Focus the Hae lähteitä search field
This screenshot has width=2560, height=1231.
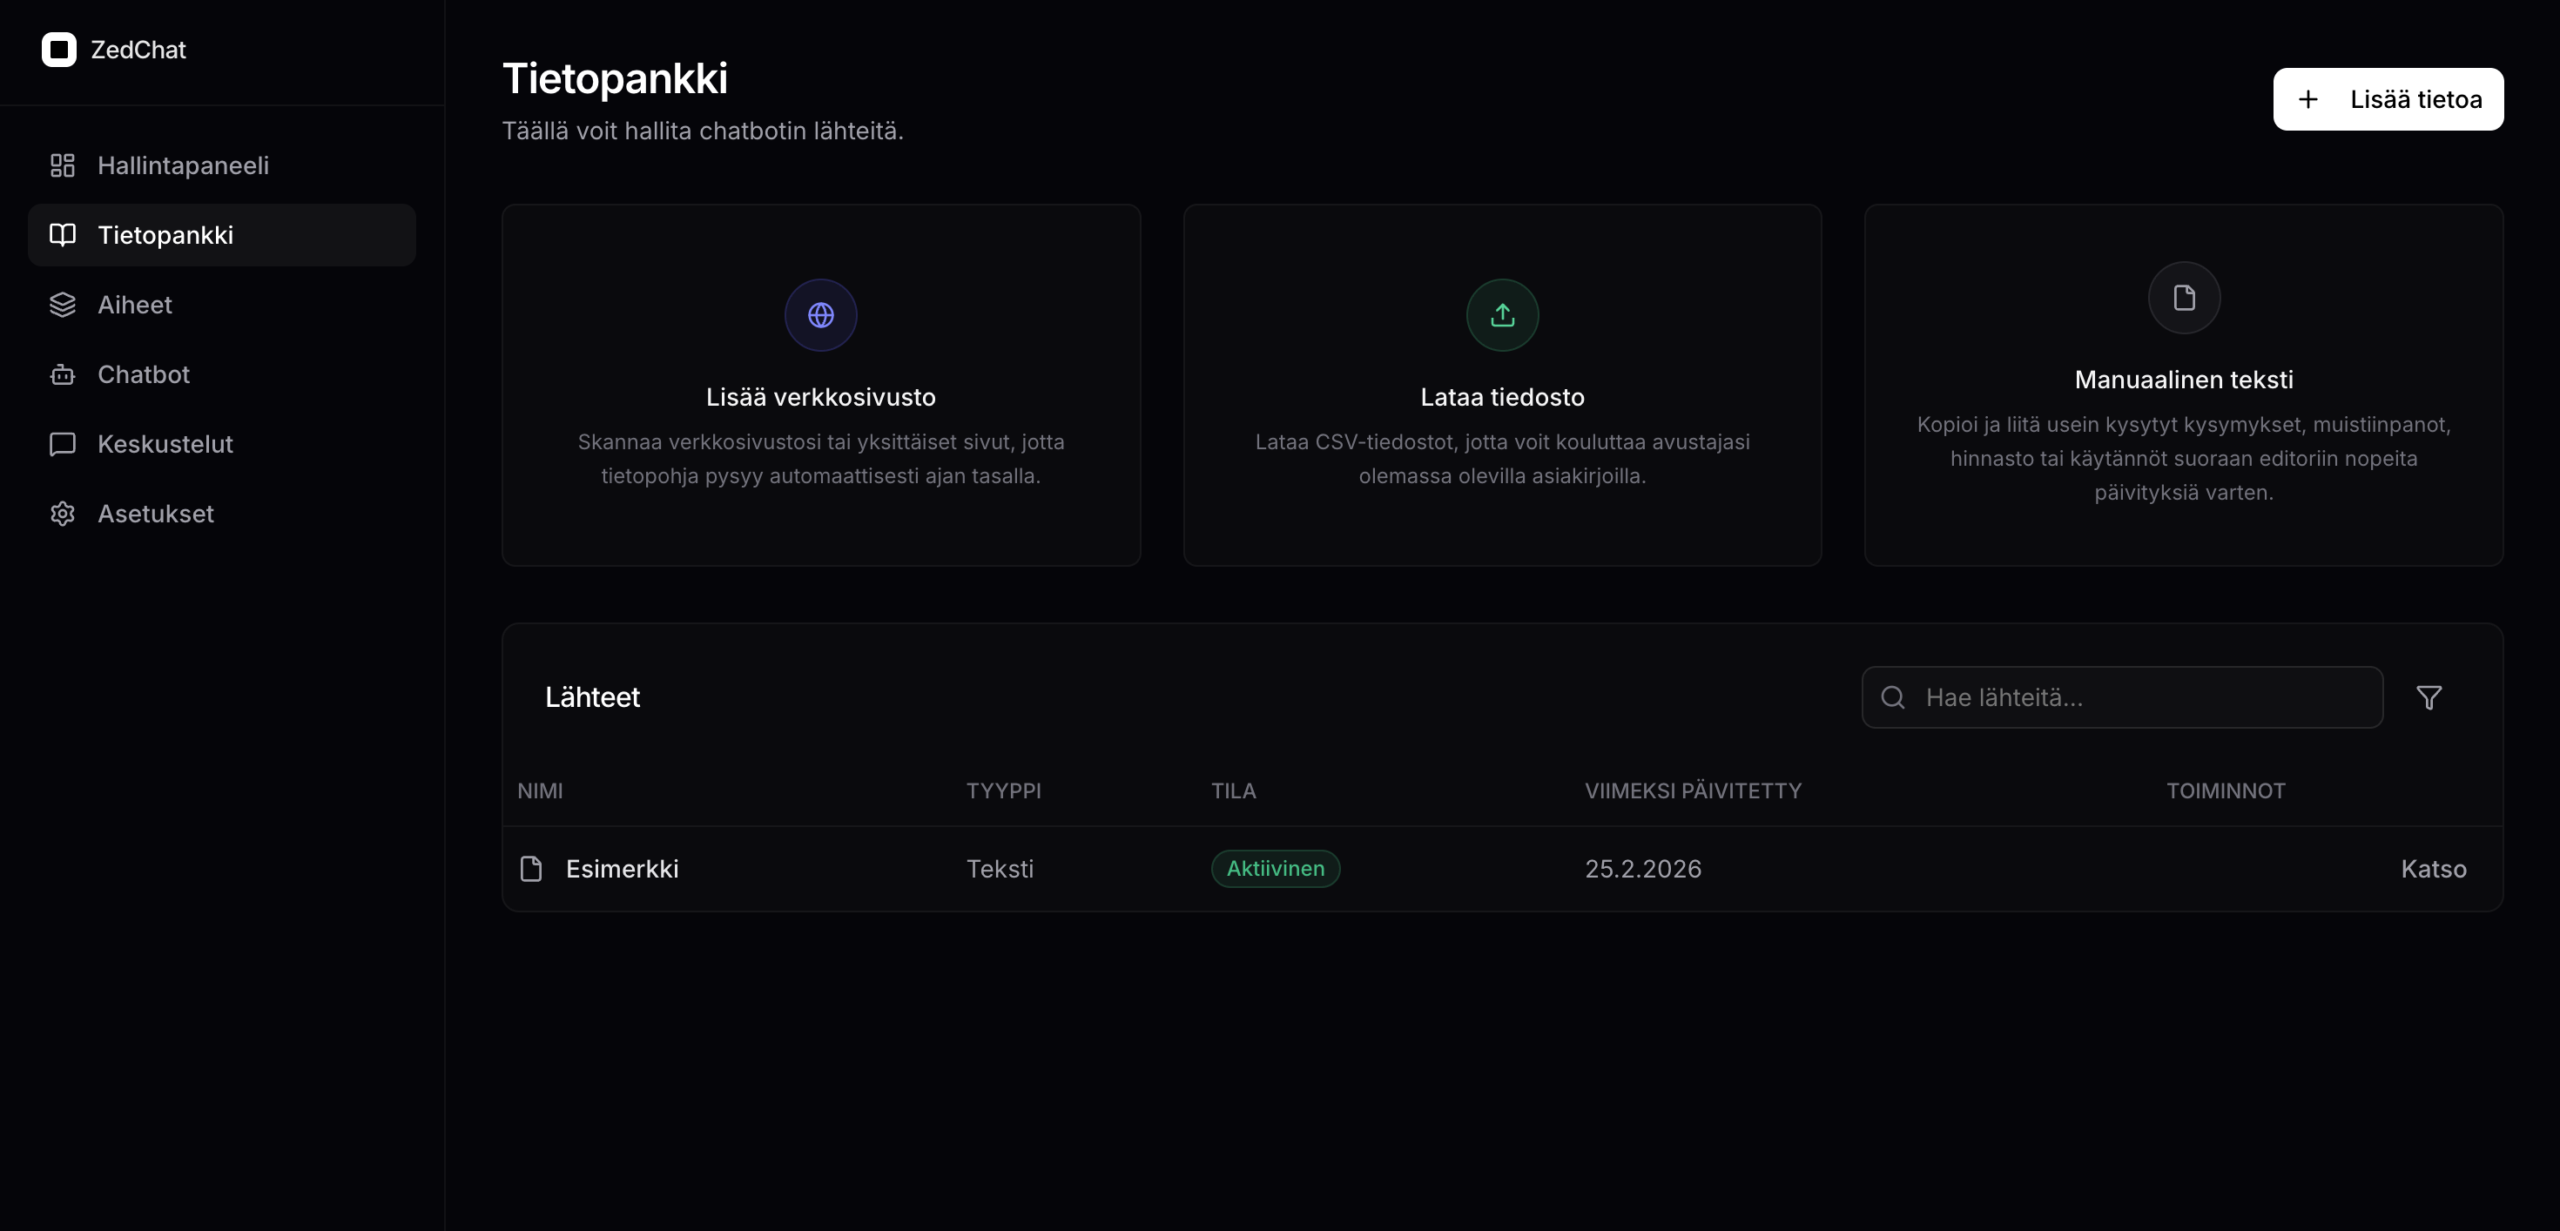coord(2140,697)
